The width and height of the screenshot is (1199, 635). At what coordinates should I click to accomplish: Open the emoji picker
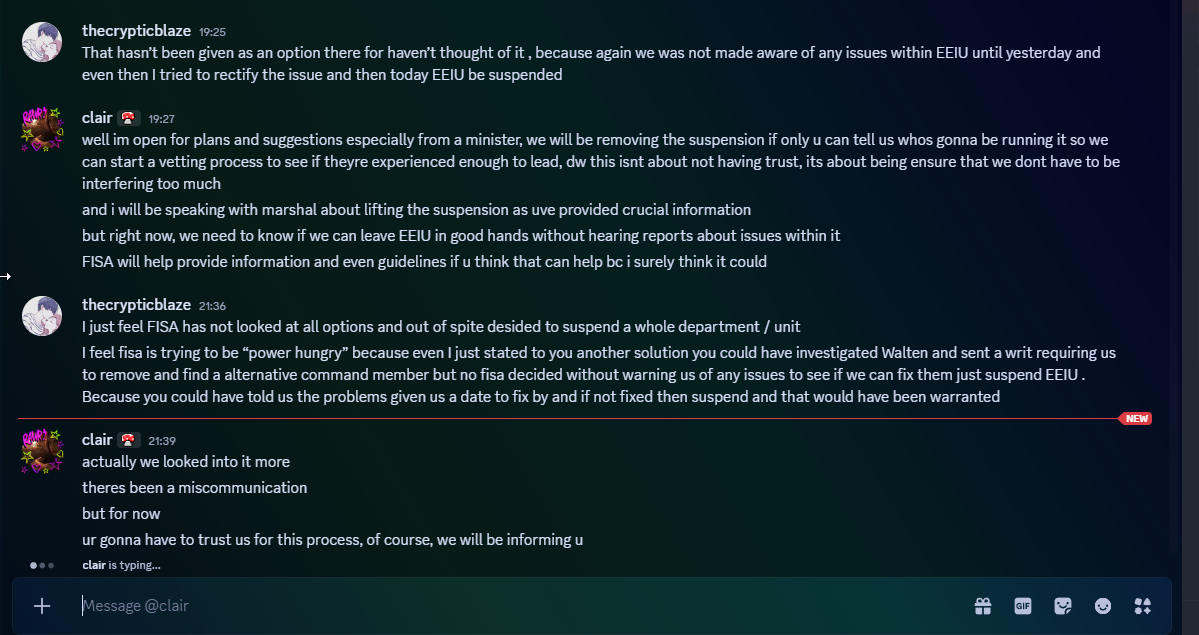click(1103, 606)
